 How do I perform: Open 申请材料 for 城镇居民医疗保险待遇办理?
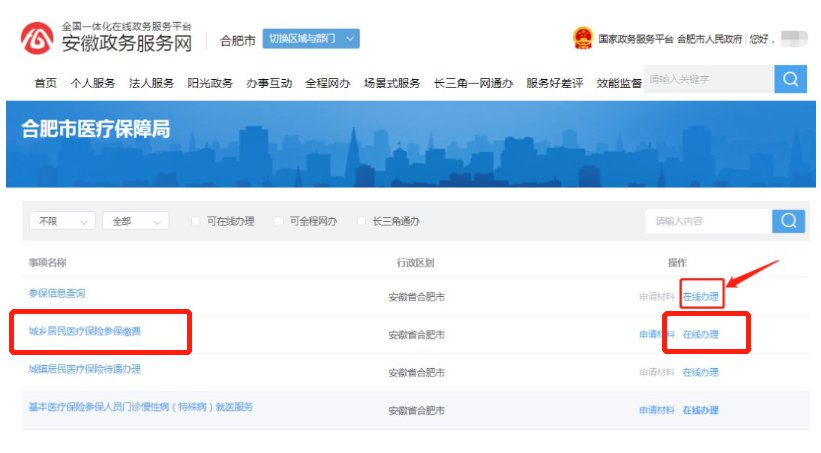657,372
